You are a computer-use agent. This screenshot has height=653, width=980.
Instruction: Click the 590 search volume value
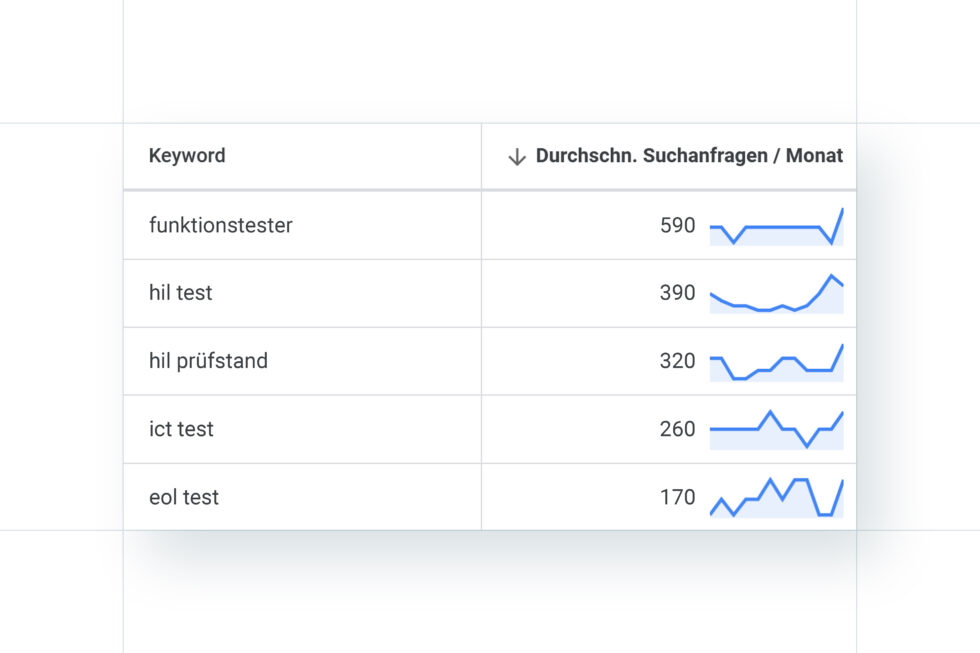[x=678, y=225]
